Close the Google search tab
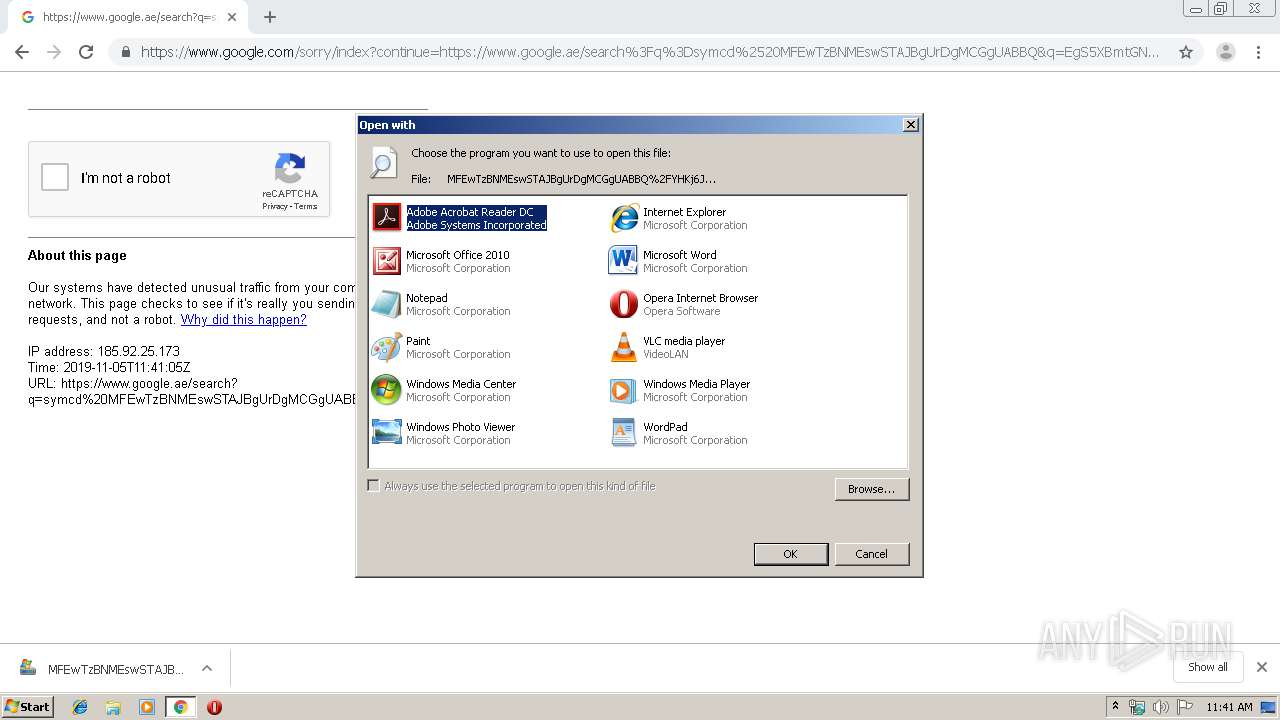 tap(232, 17)
